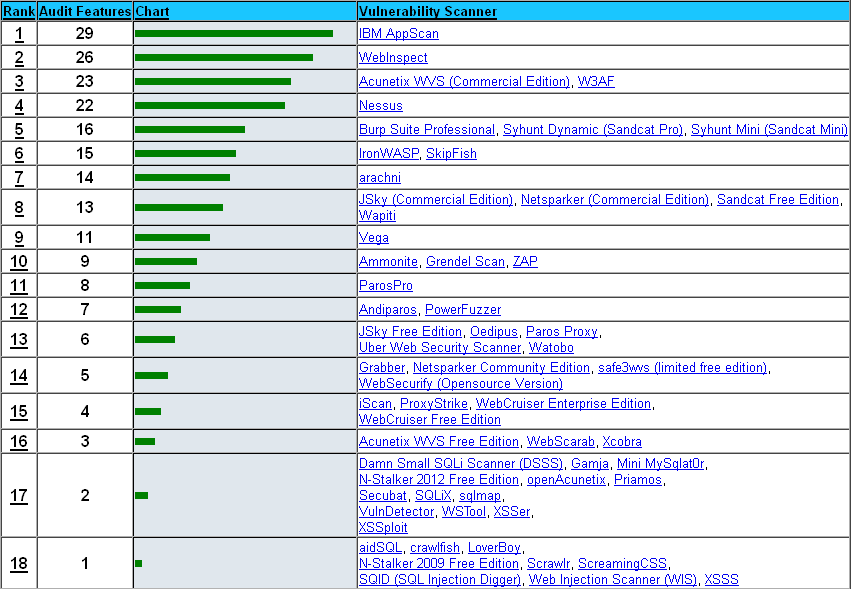The width and height of the screenshot is (851, 589).
Task: Open the Priamos link
Action: coord(638,480)
